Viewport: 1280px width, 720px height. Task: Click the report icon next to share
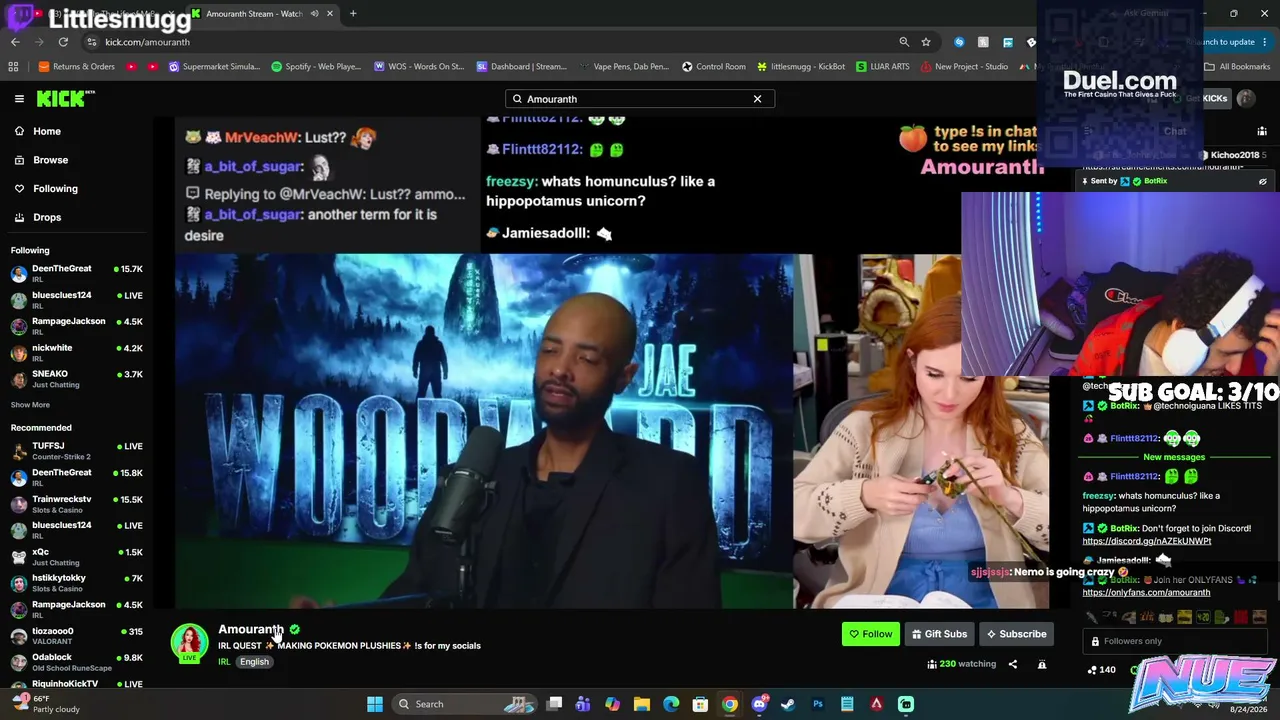(1041, 664)
